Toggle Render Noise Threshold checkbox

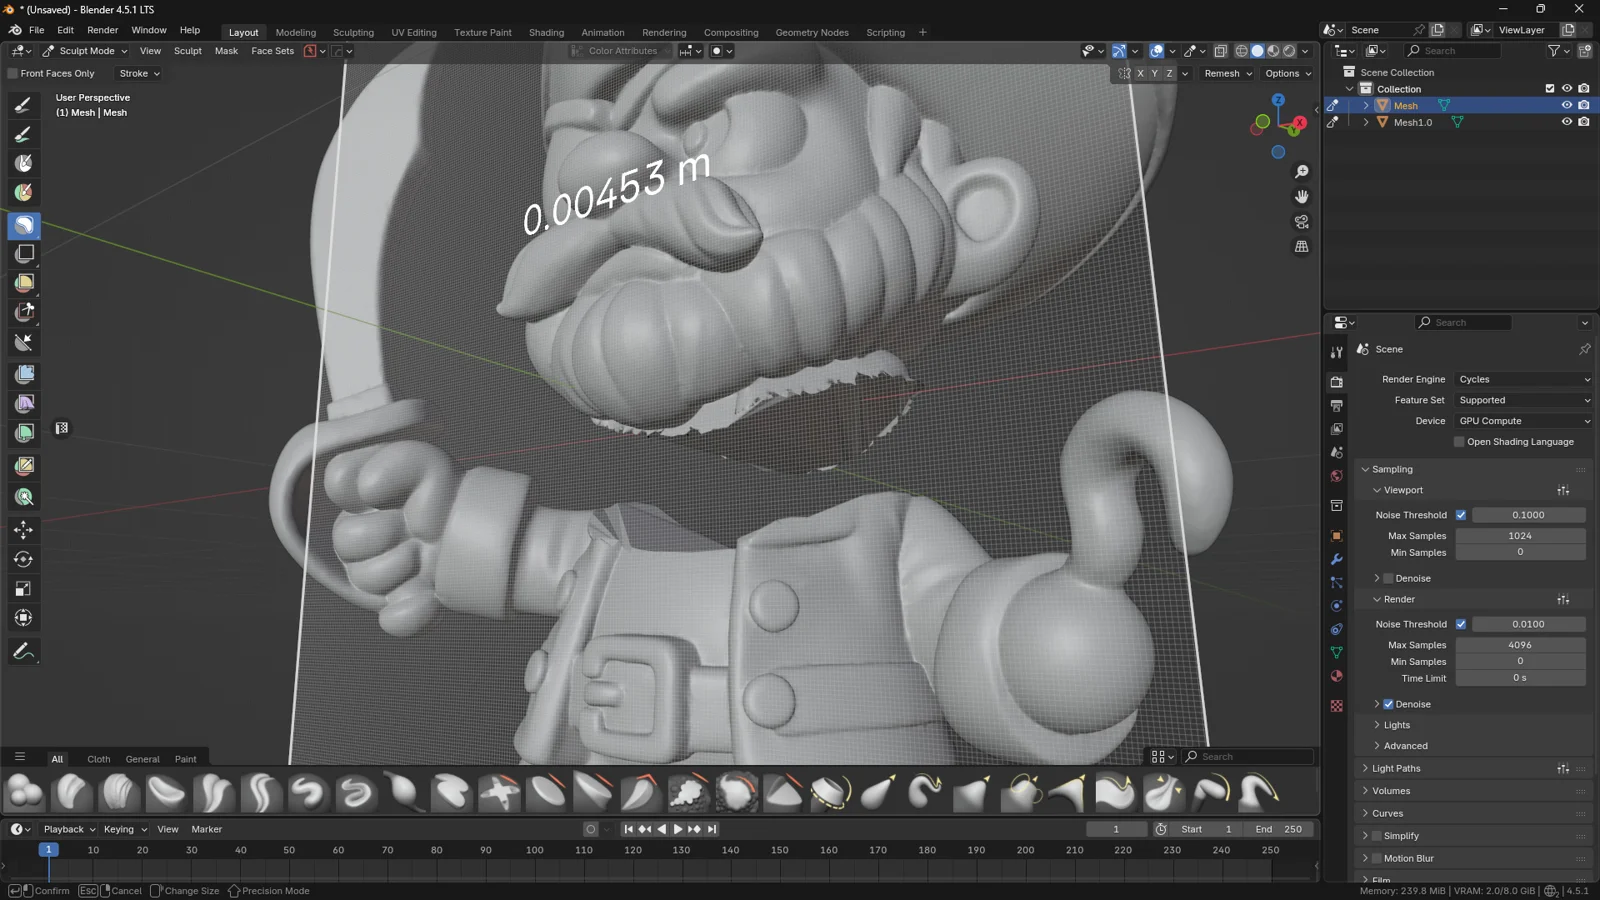[1461, 624]
